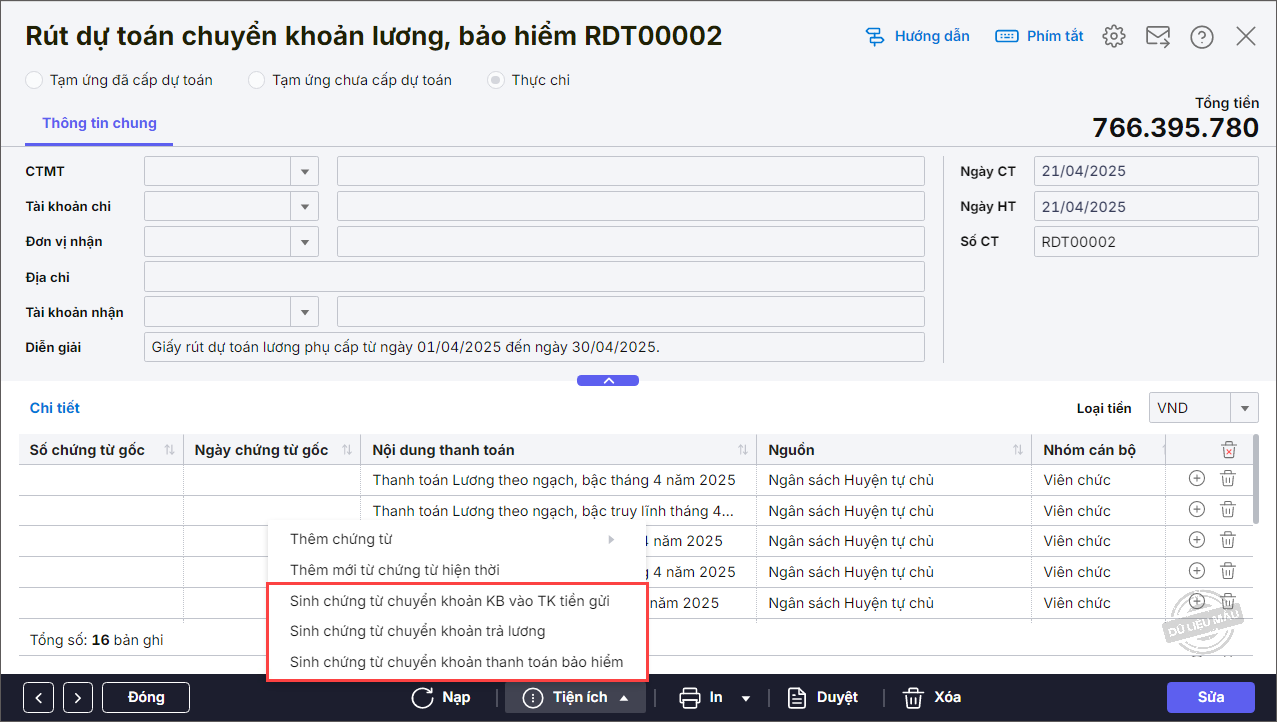Click the Ngày CT date field
The image size is (1277, 722).
(x=1146, y=171)
